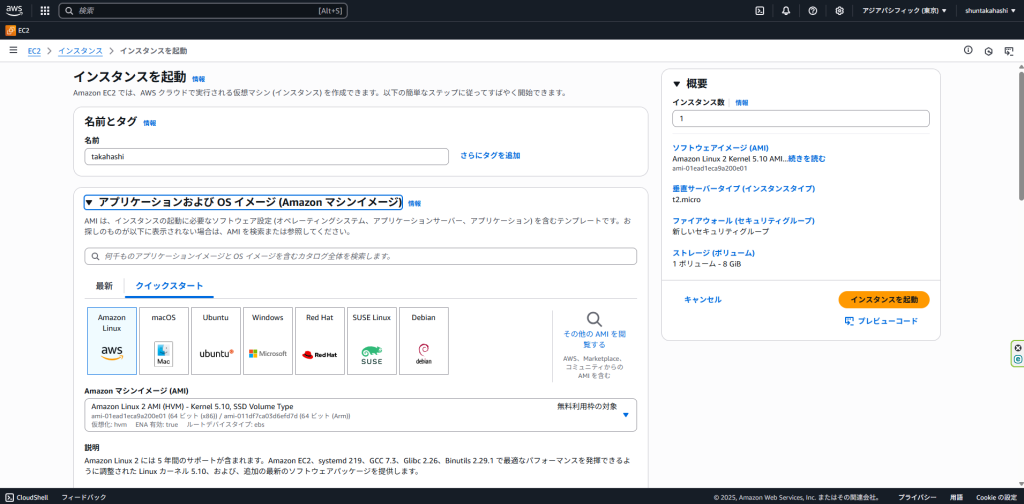Open the Amazon マシンイメージ (AMI) dropdown
1024x504 pixels.
(360, 415)
